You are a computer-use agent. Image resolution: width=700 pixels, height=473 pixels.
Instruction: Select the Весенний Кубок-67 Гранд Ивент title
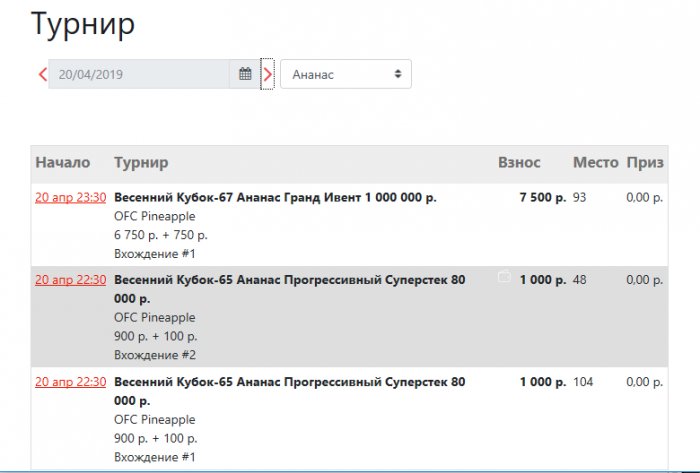pyautogui.click(x=275, y=198)
